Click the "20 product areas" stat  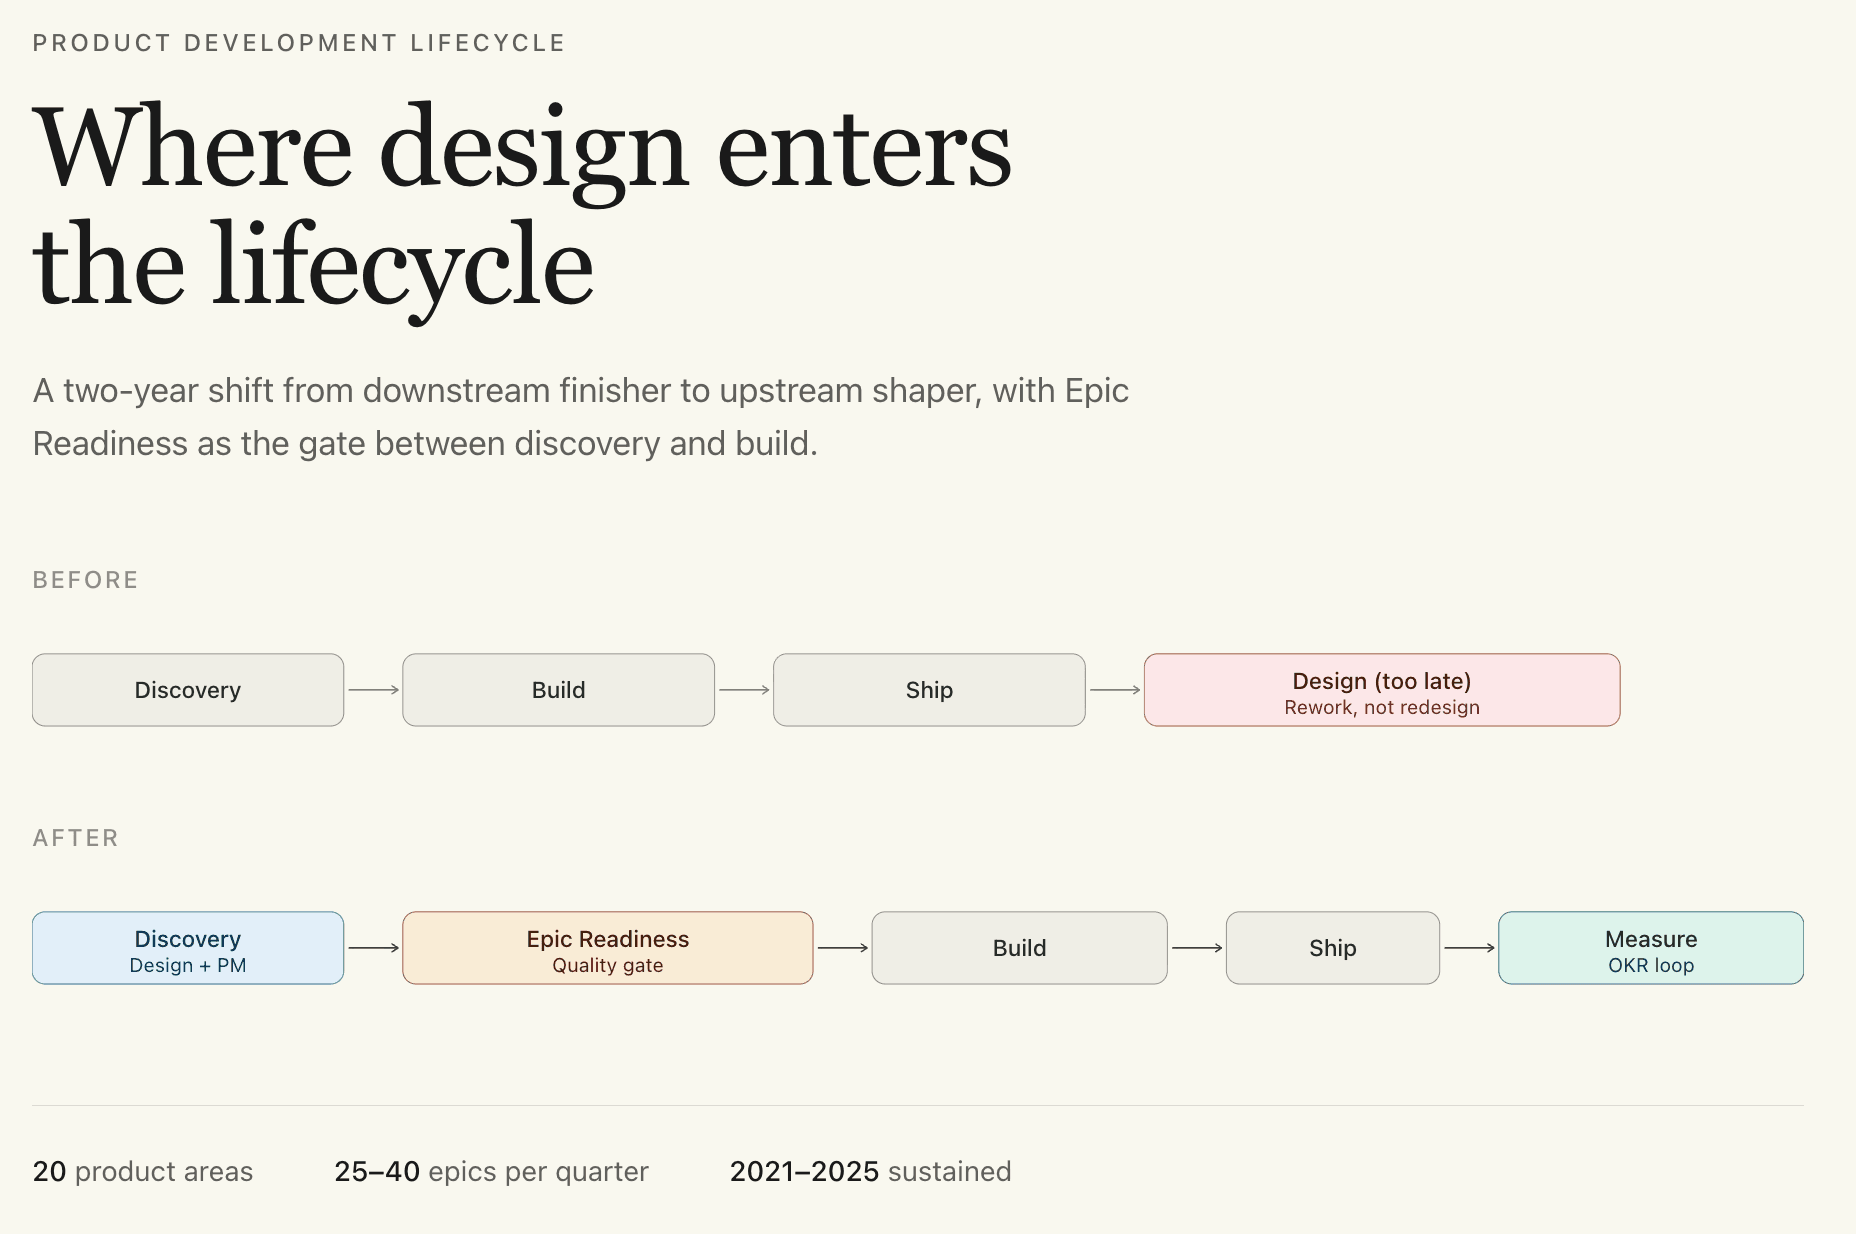coord(143,1172)
